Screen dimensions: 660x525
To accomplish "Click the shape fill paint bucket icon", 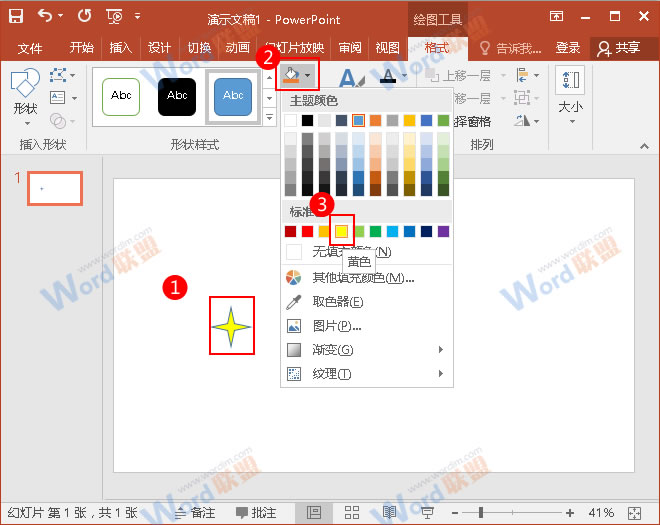I will tap(291, 75).
